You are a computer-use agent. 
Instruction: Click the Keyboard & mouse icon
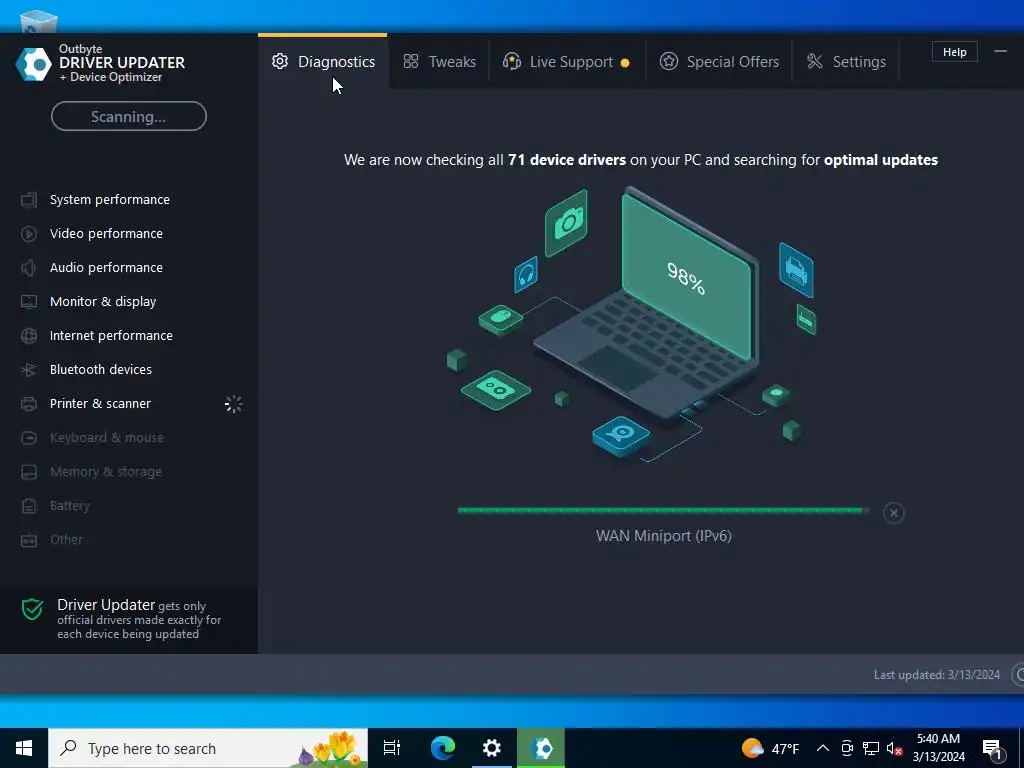[29, 438]
